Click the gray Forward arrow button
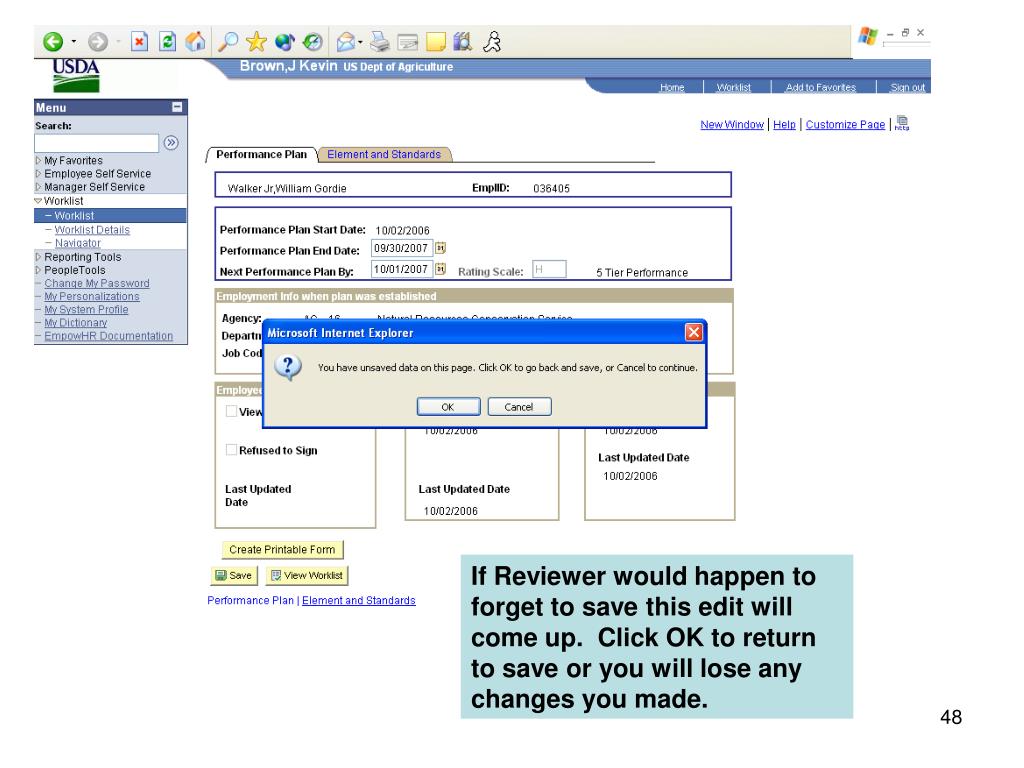 point(98,42)
